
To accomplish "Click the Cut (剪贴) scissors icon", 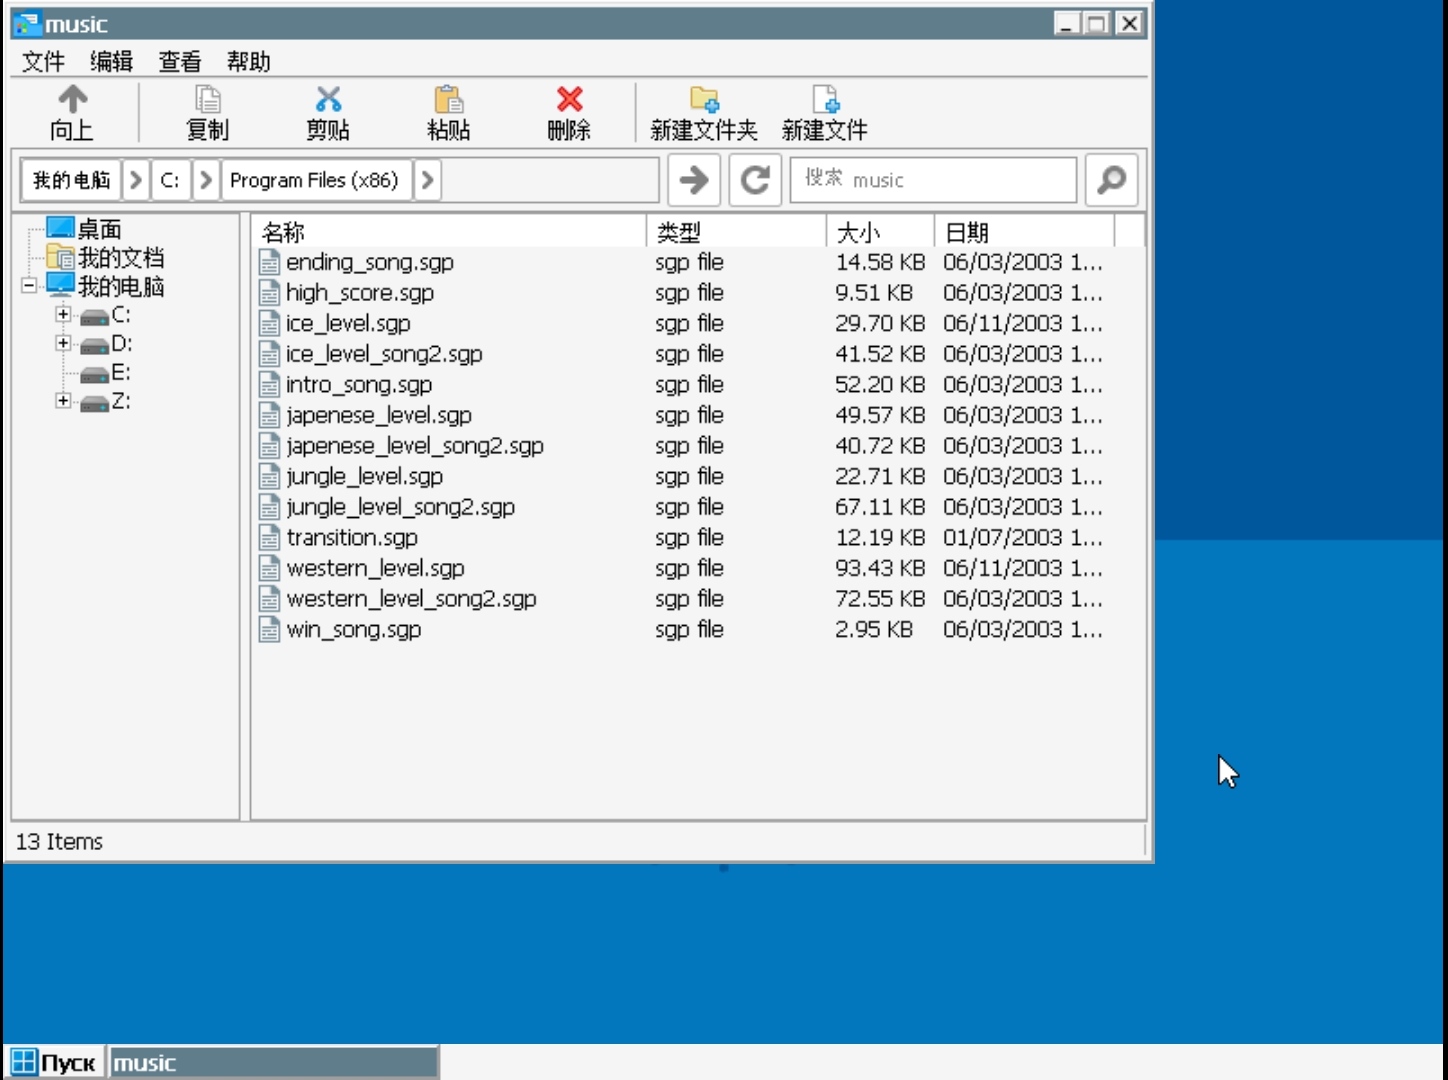I will click(328, 99).
